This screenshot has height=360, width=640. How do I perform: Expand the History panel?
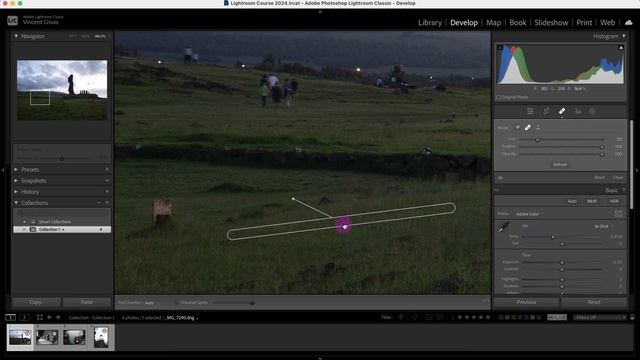tap(16, 191)
